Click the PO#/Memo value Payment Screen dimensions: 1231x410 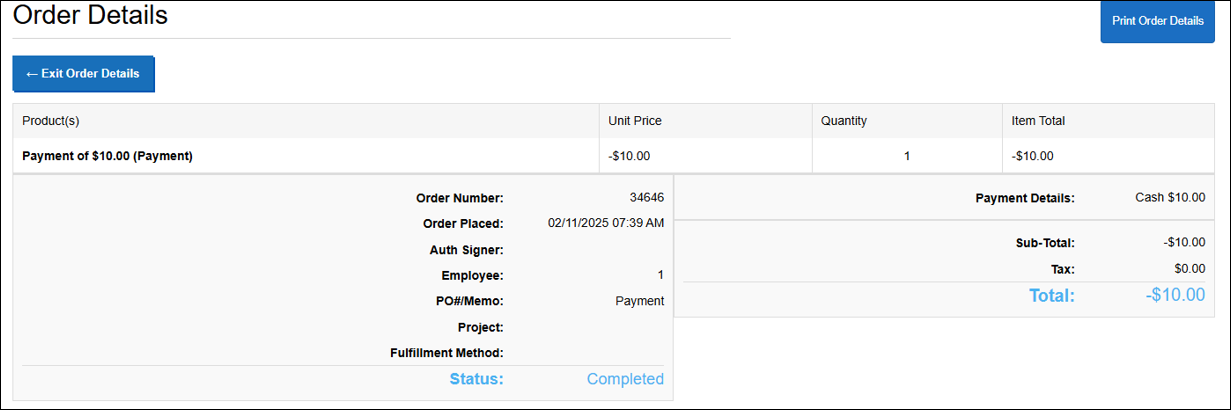639,301
